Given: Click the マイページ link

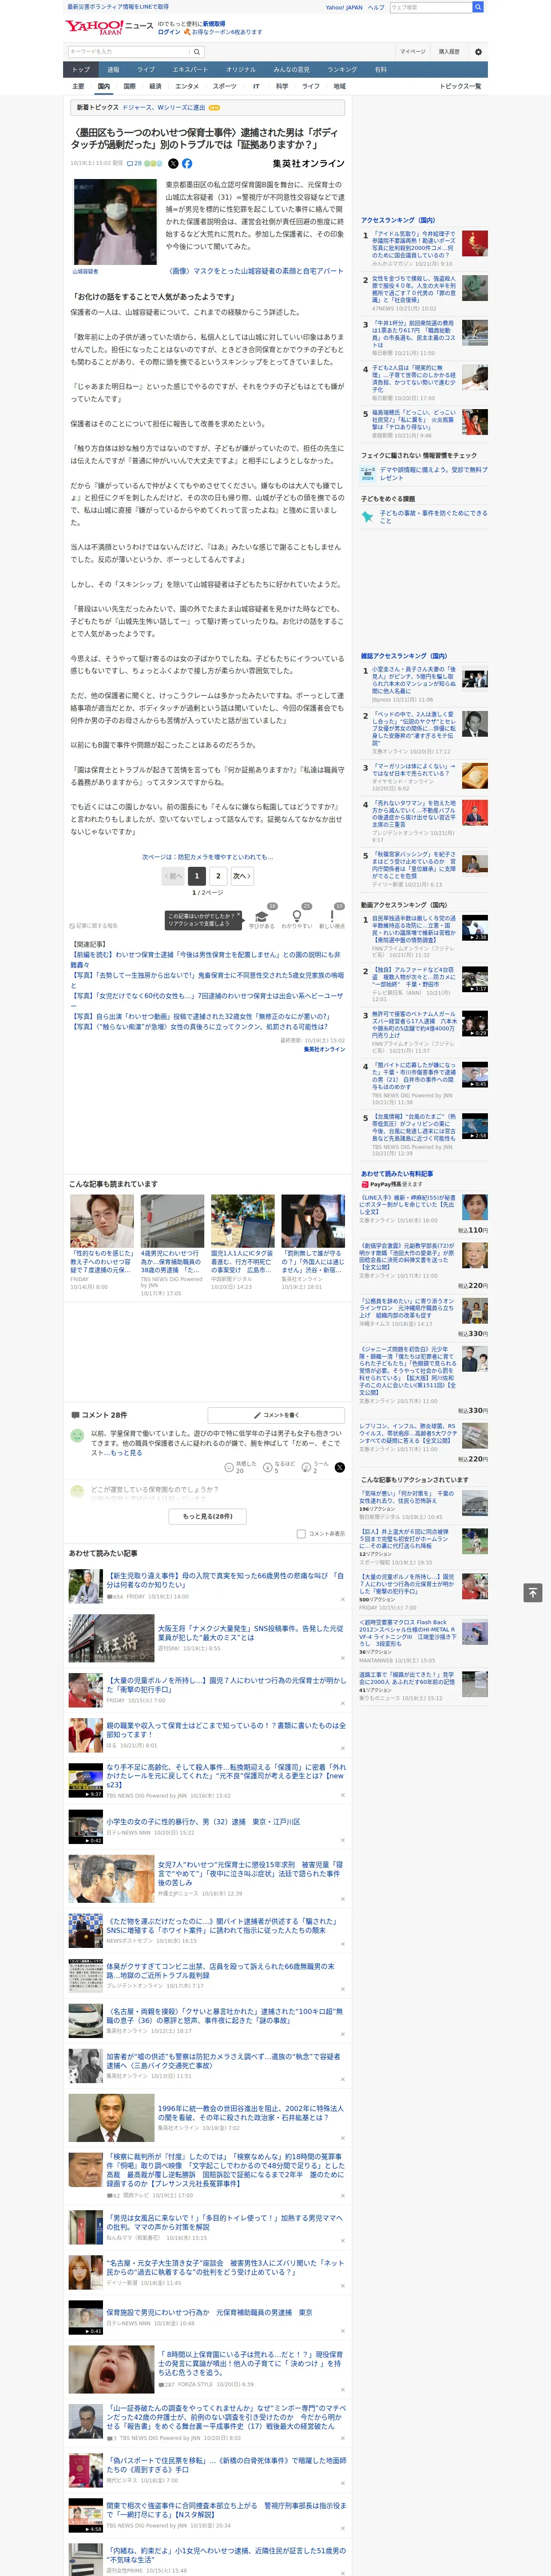Looking at the screenshot, I should tap(413, 51).
